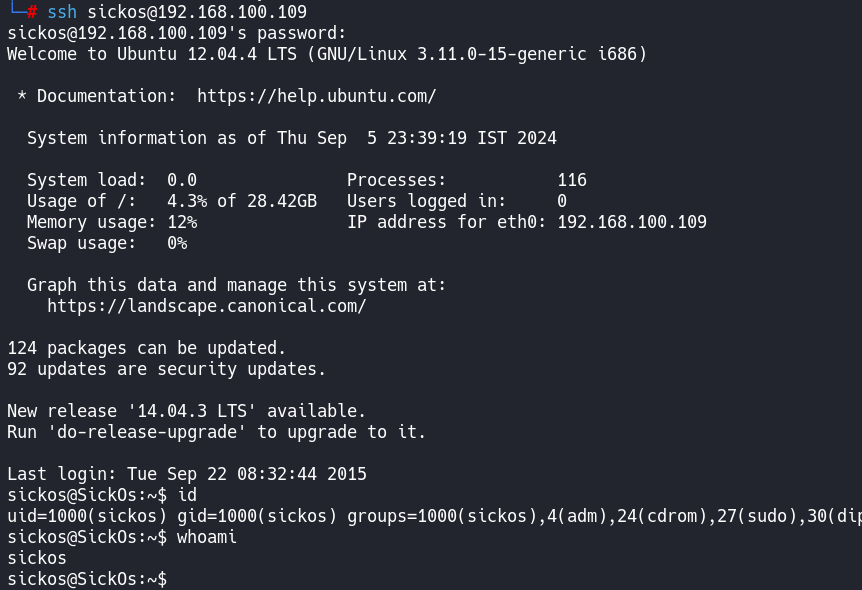Image resolution: width=862 pixels, height=590 pixels.
Task: Click the 'whoami' command text
Action: [x=207, y=537]
